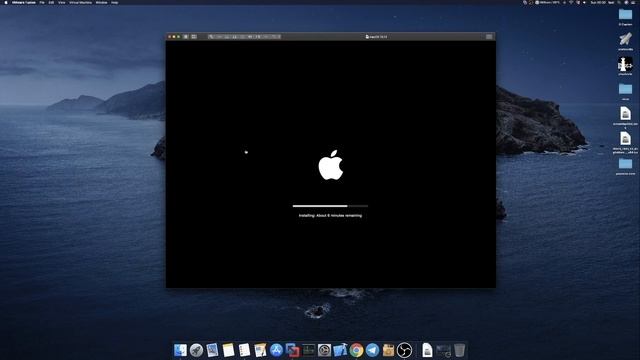
Task: Open the bottom blue folder on desktop
Action: pyautogui.click(x=625, y=164)
